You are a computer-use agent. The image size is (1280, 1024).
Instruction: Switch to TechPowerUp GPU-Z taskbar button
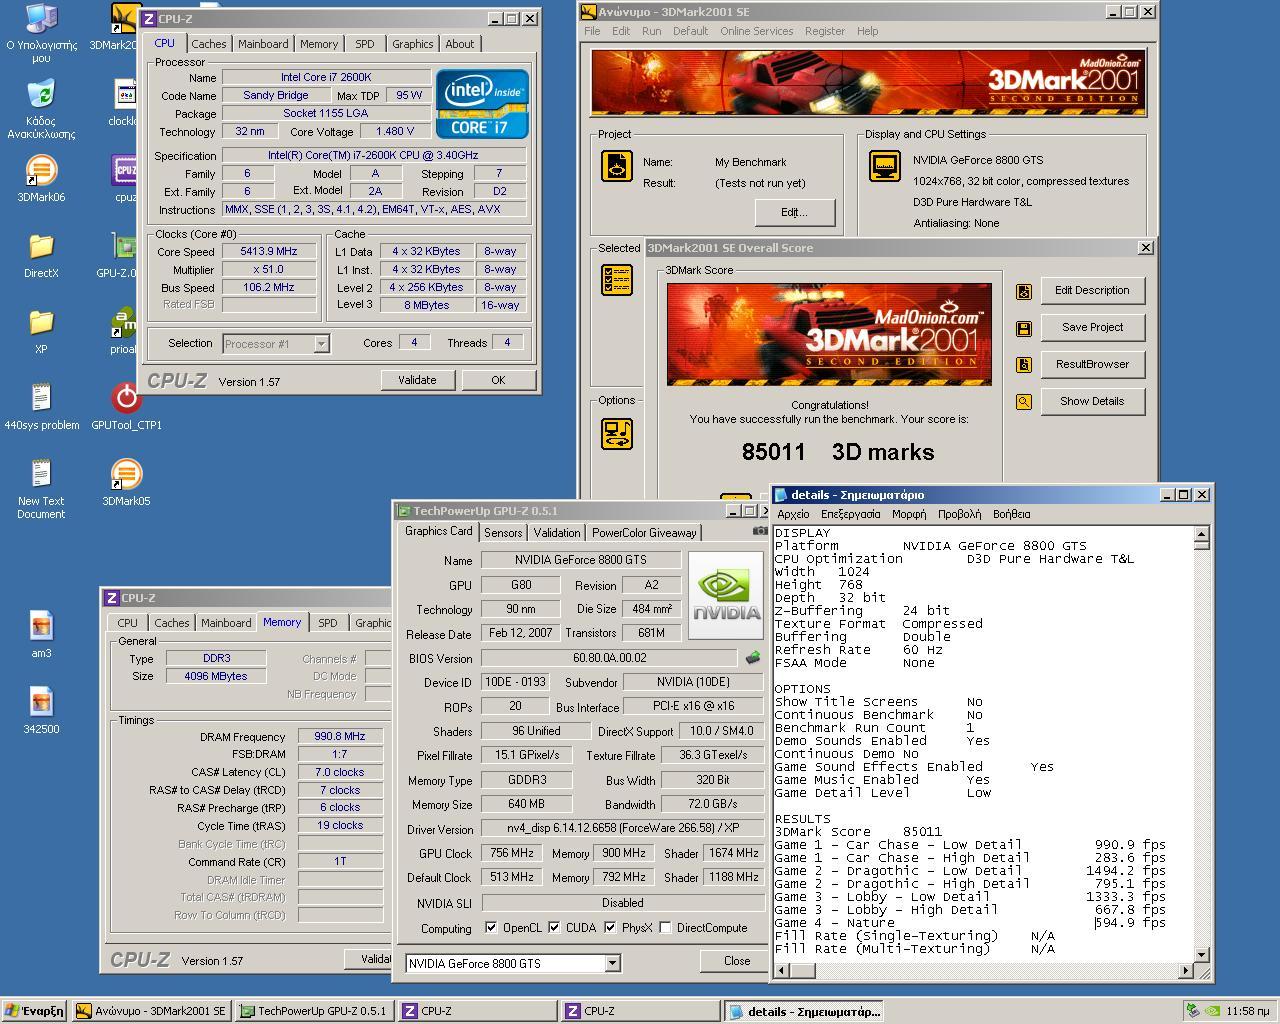pos(314,1011)
